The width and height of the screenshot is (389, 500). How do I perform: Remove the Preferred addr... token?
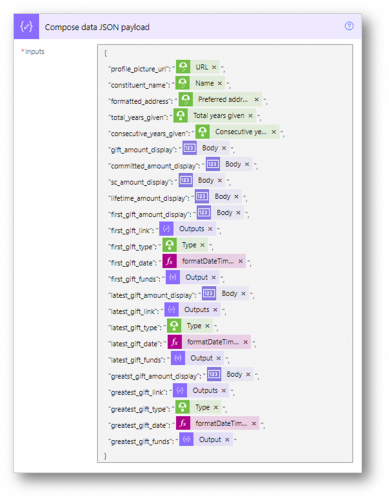pos(256,99)
